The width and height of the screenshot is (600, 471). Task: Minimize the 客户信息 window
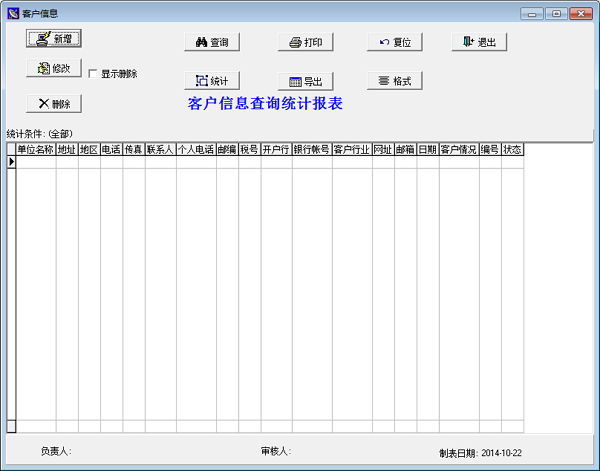[x=532, y=14]
